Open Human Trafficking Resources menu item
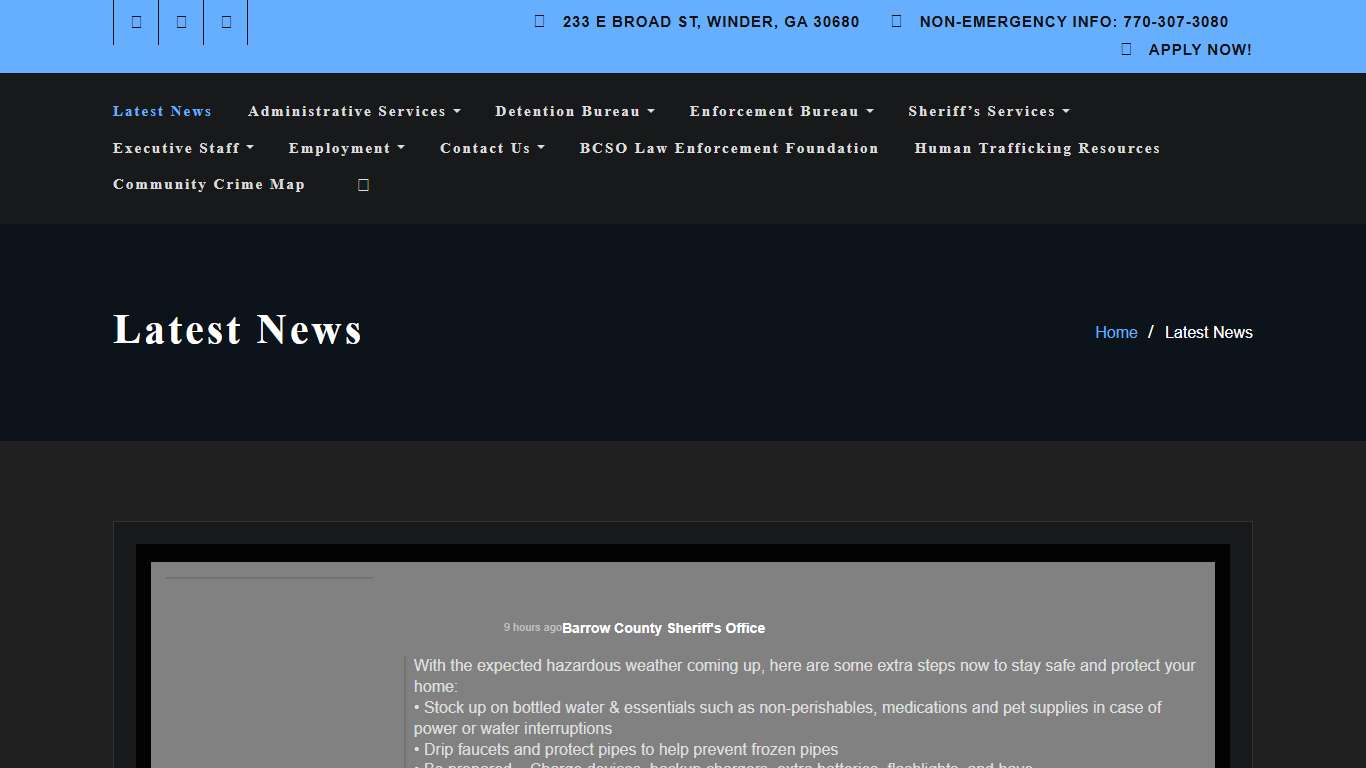1366x768 pixels. pos(1037,148)
